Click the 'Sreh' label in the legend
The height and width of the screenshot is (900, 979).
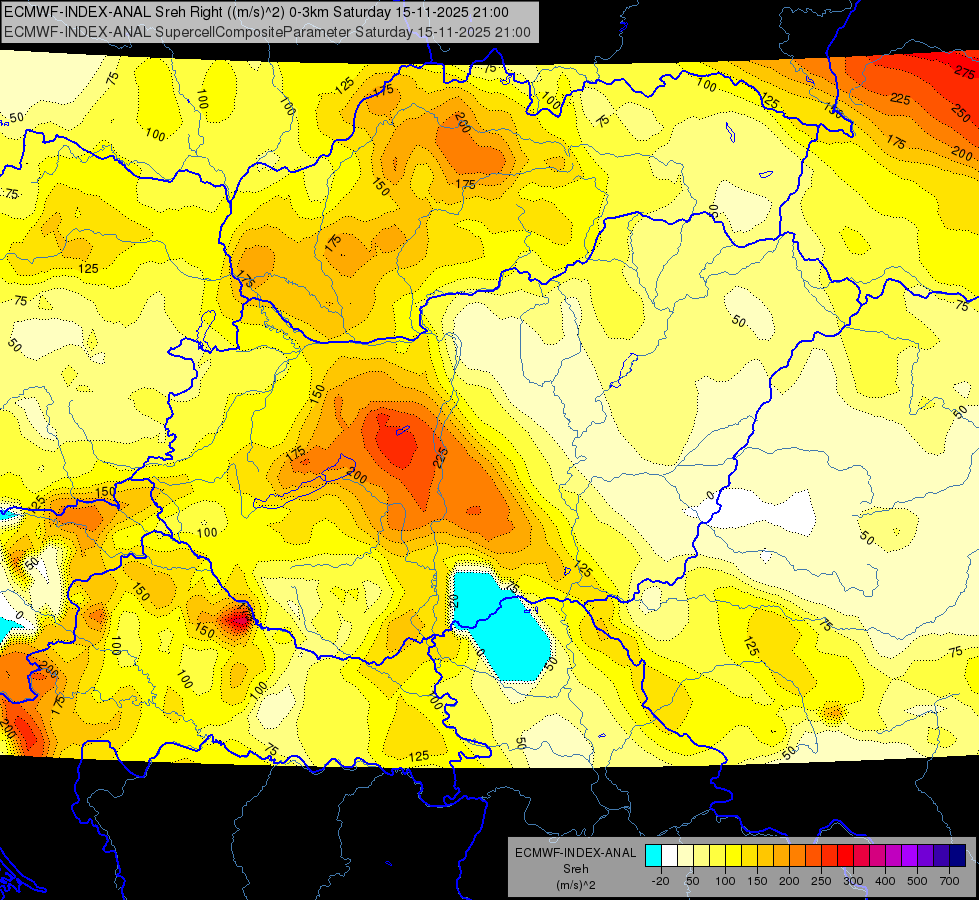click(576, 869)
